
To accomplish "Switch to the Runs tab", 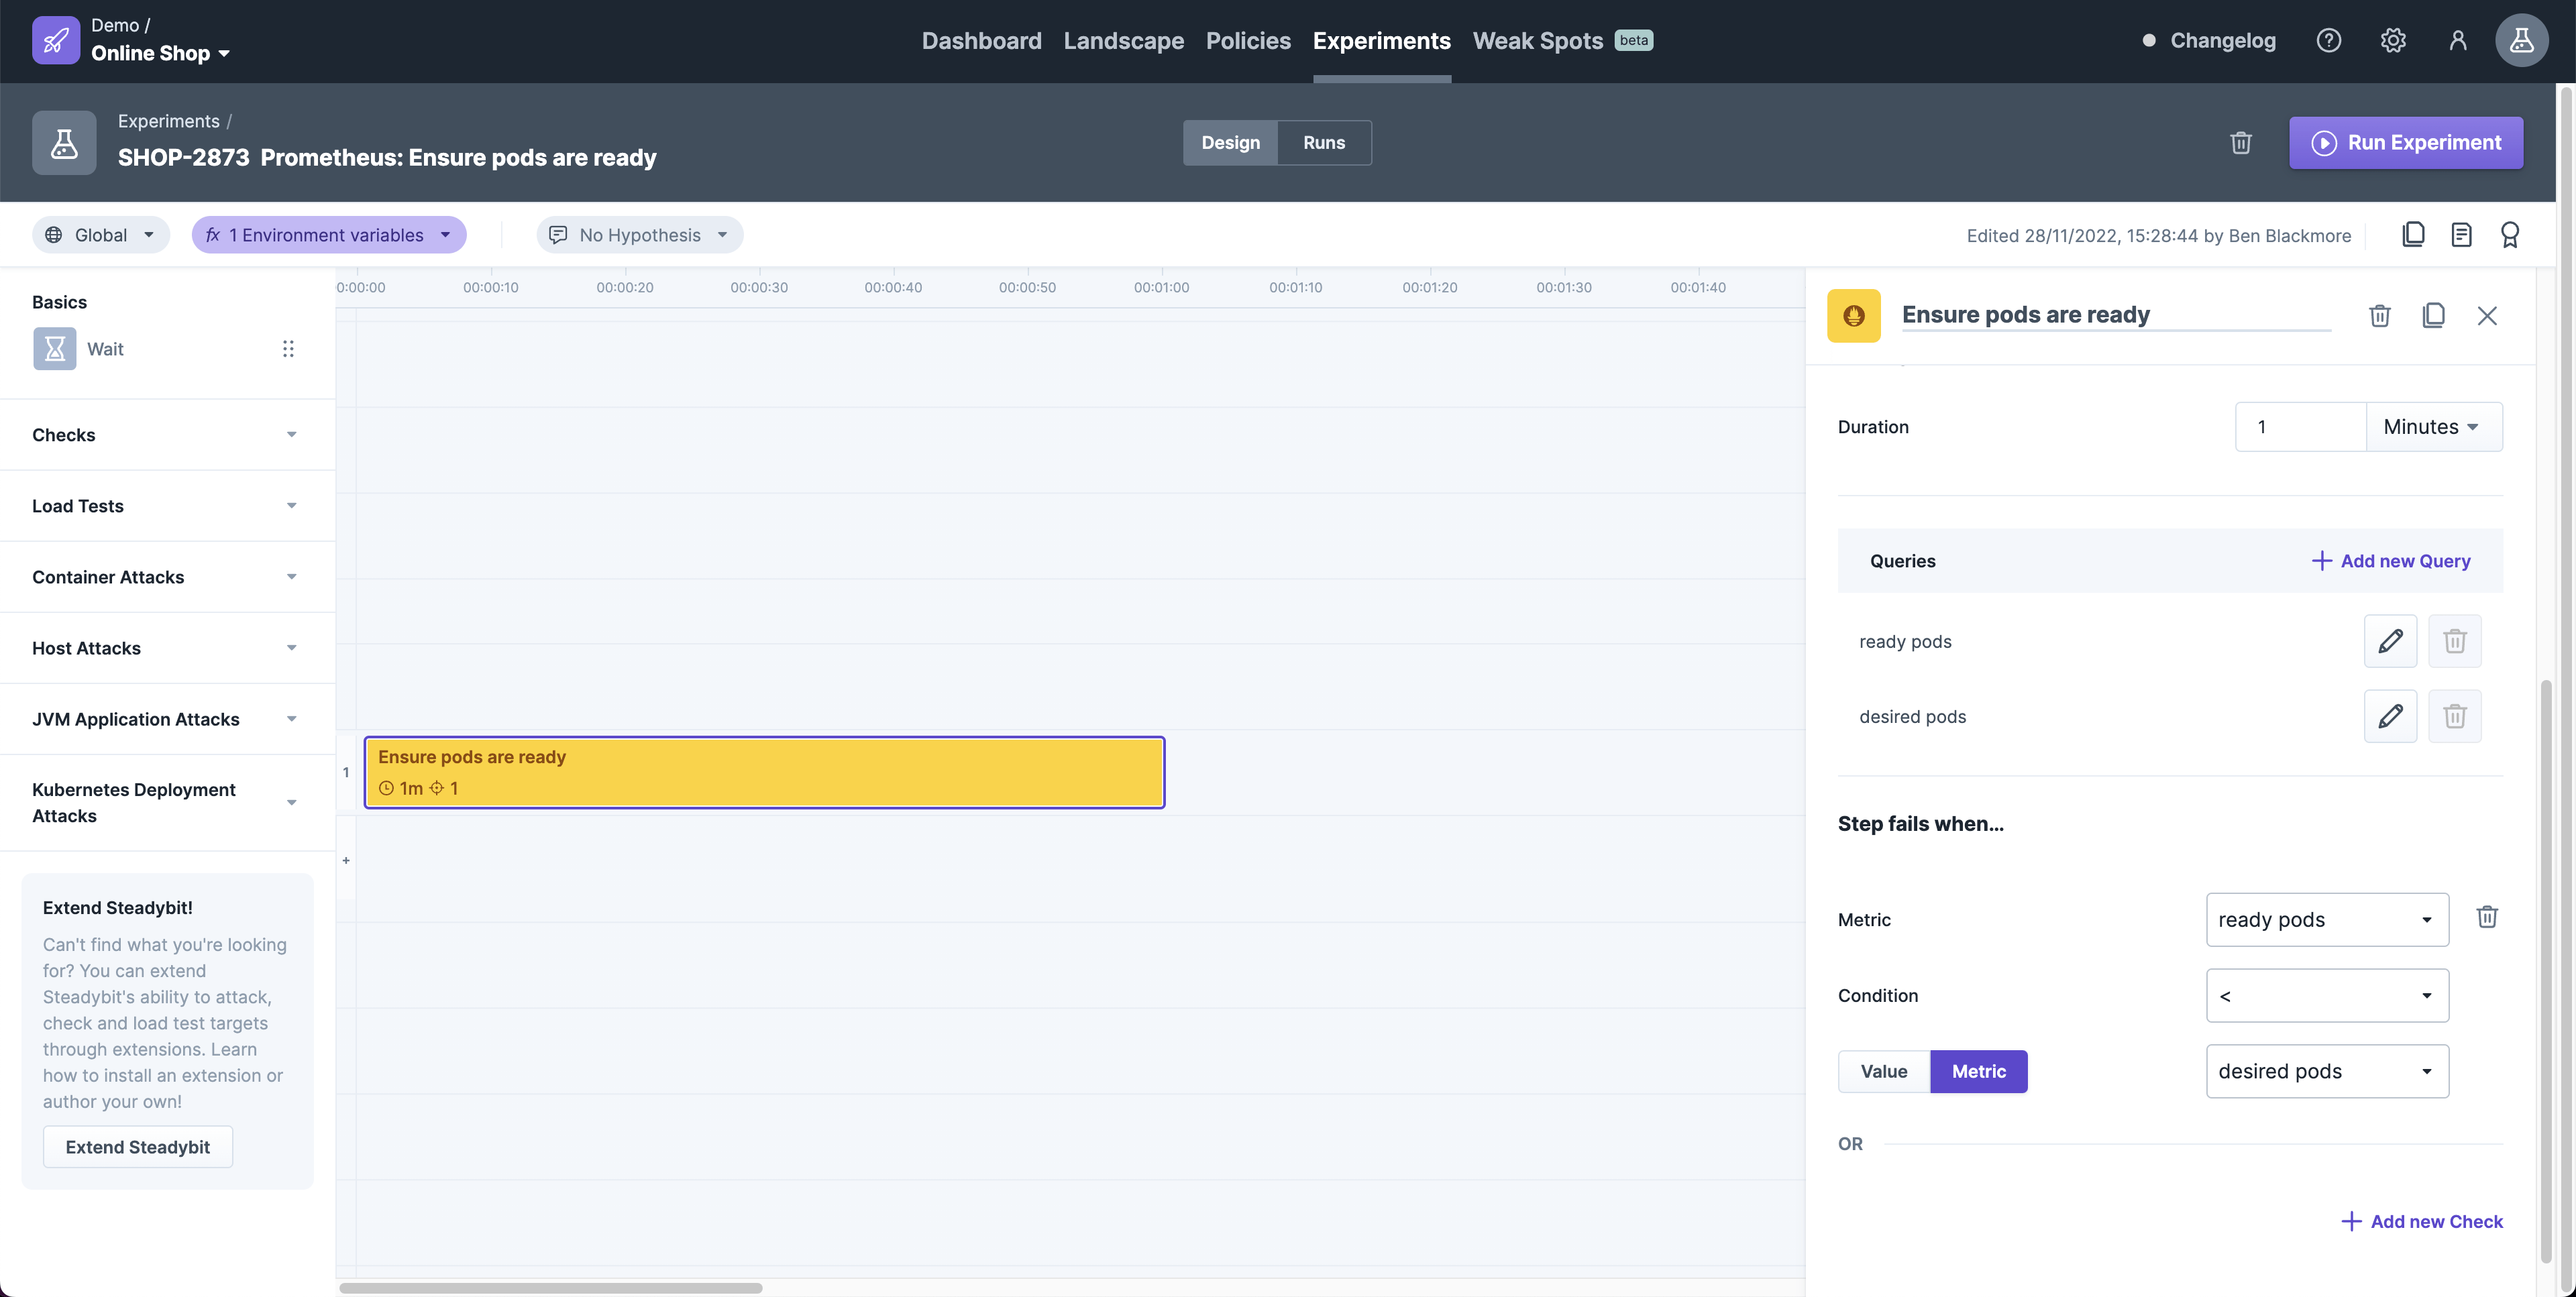I will (1324, 141).
